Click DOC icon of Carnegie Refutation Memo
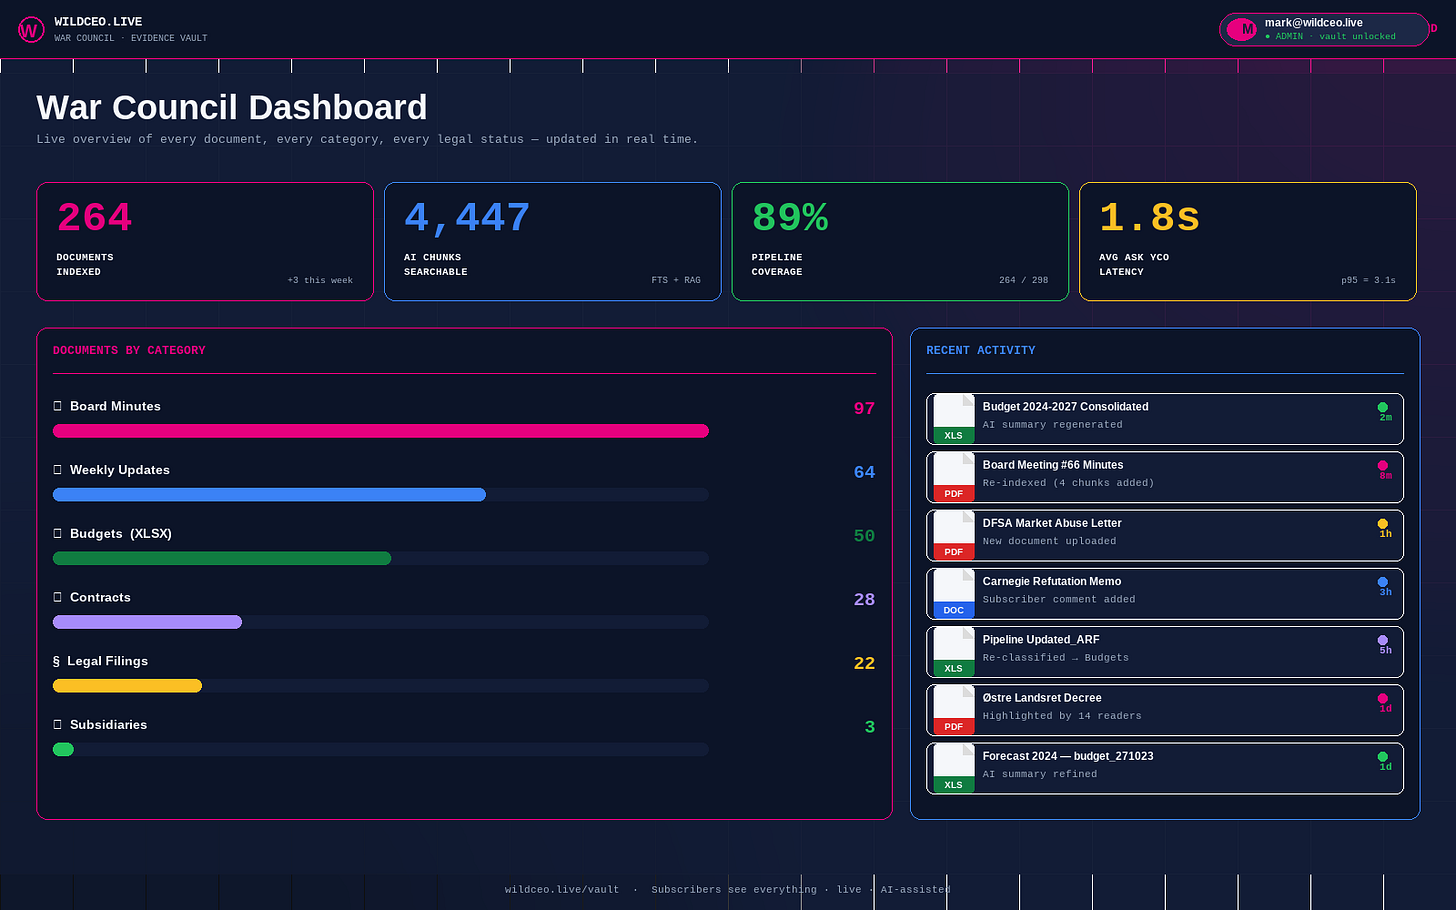 (x=954, y=593)
